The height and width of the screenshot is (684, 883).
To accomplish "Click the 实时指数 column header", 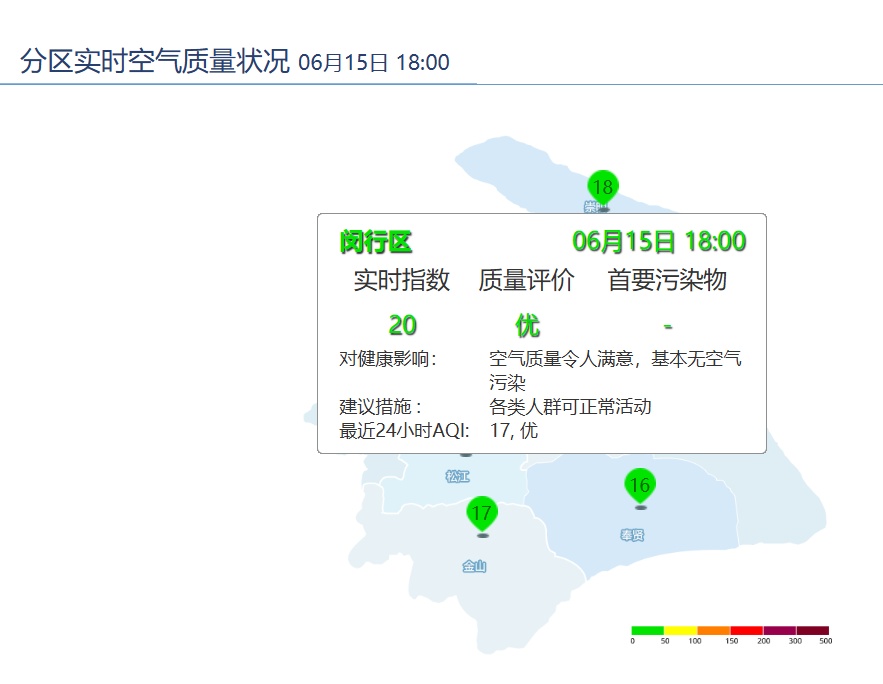I will 402,280.
